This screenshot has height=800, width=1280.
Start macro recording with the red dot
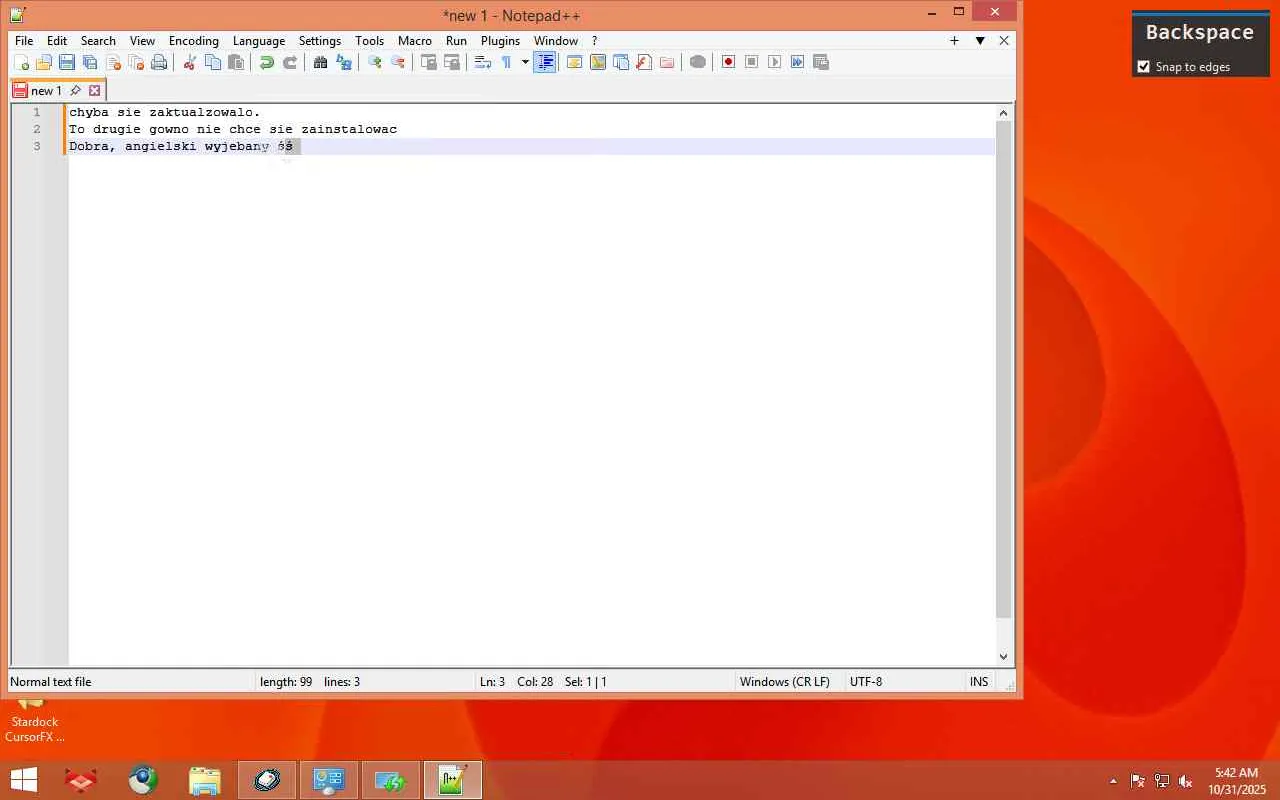coord(728,62)
